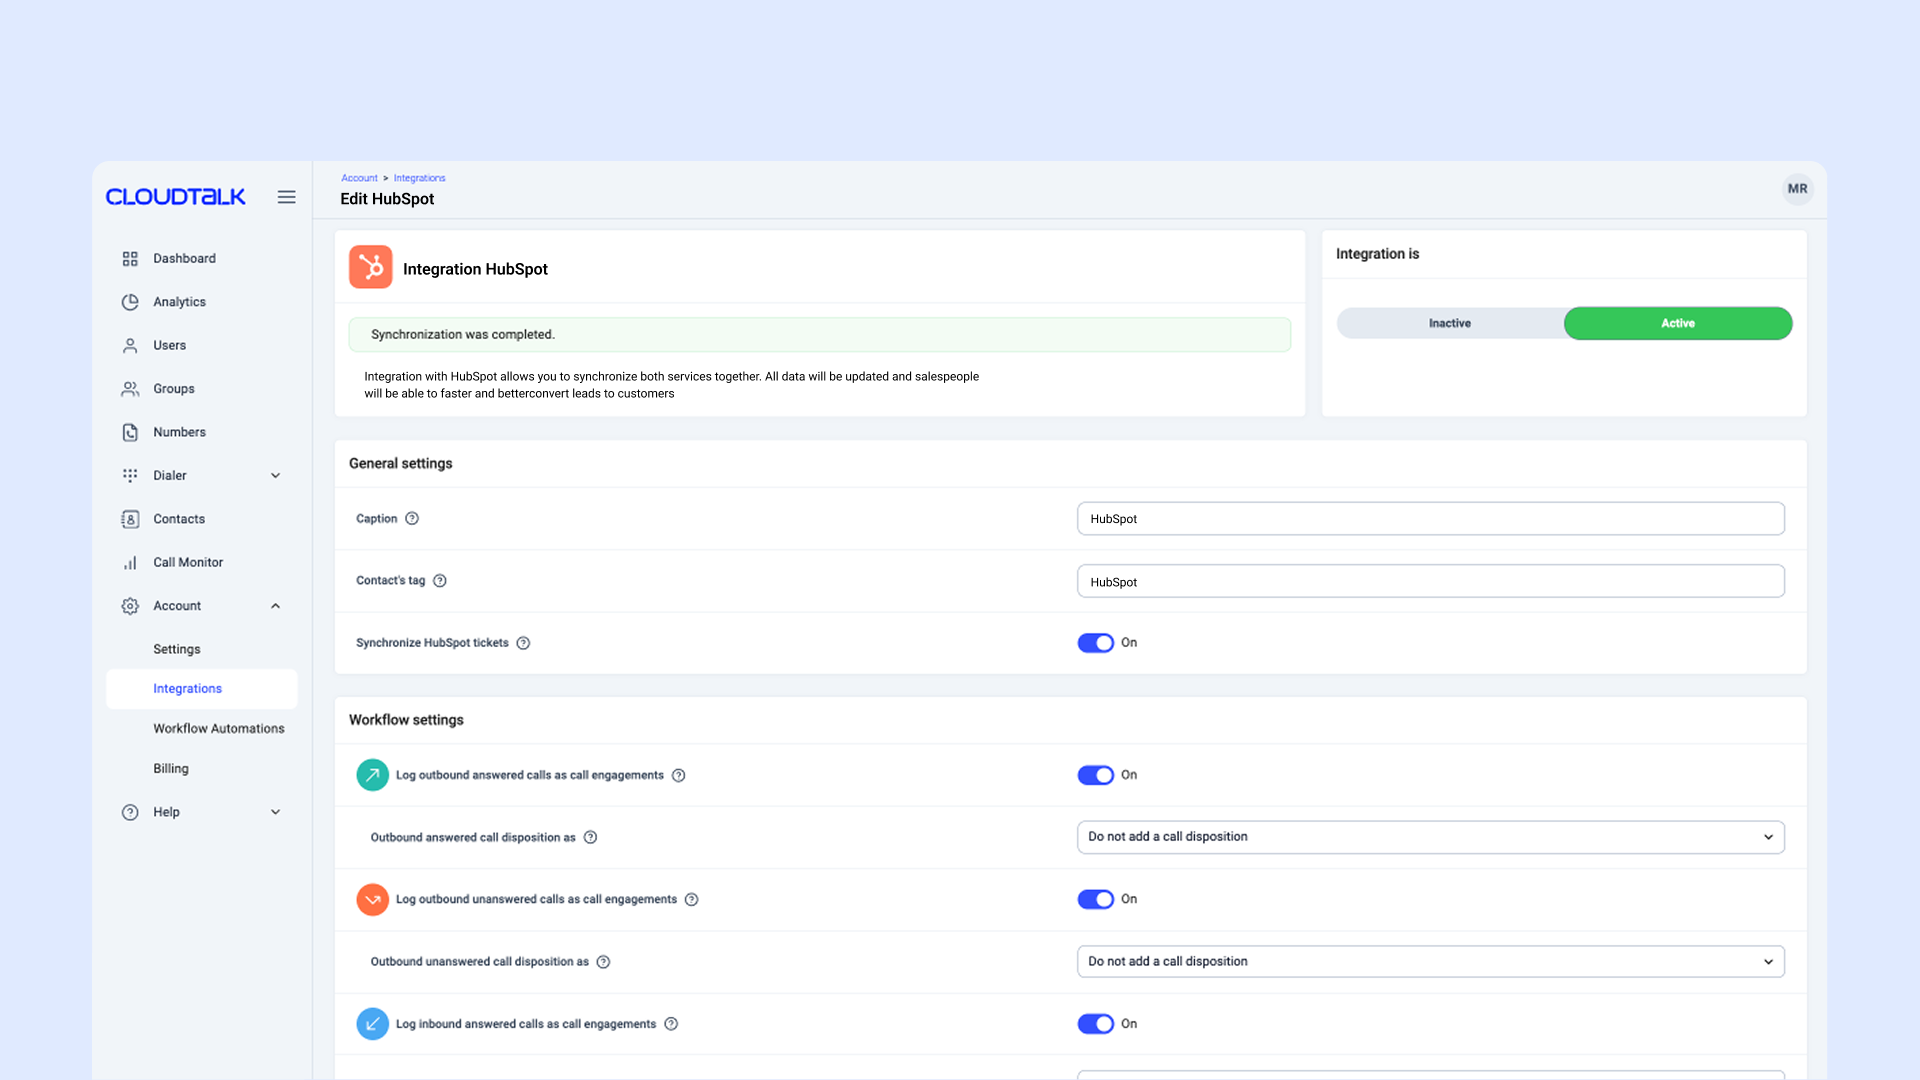Click help icon next to Contact's tag

440,581
